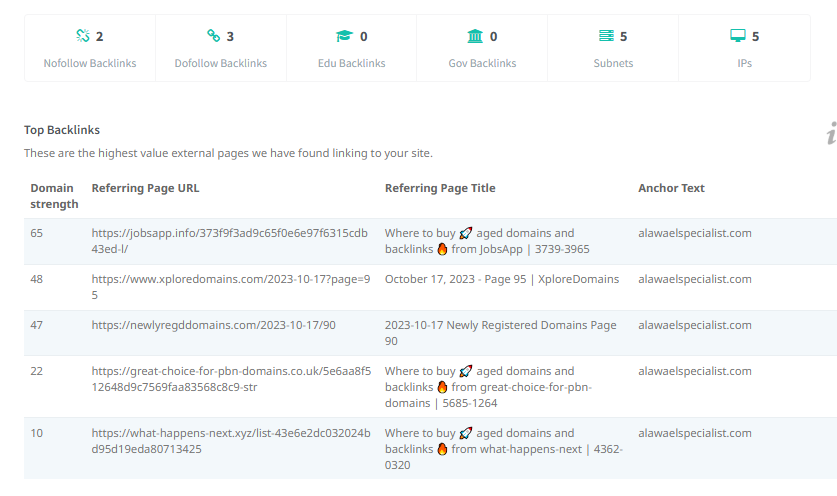The height and width of the screenshot is (496, 837).
Task: Click the IPs monitor icon
Action: [x=738, y=36]
